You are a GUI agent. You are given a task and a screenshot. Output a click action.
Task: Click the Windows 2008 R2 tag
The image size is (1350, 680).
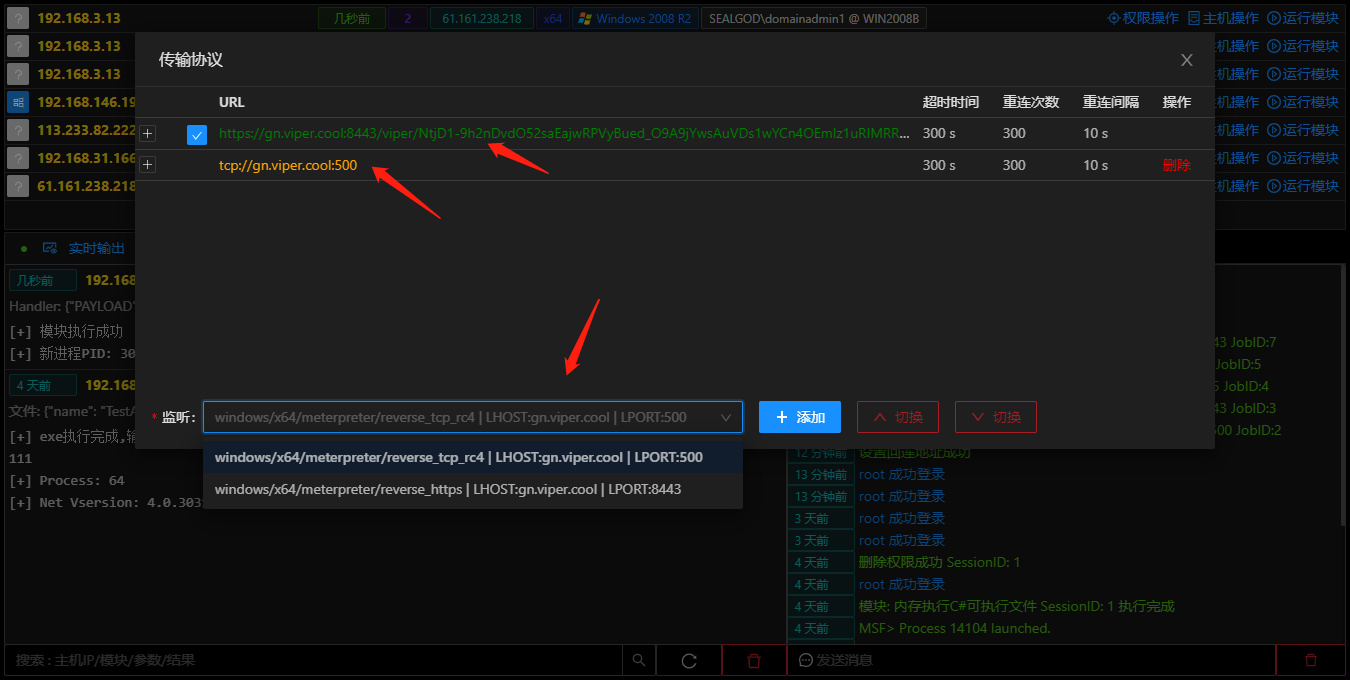point(635,18)
